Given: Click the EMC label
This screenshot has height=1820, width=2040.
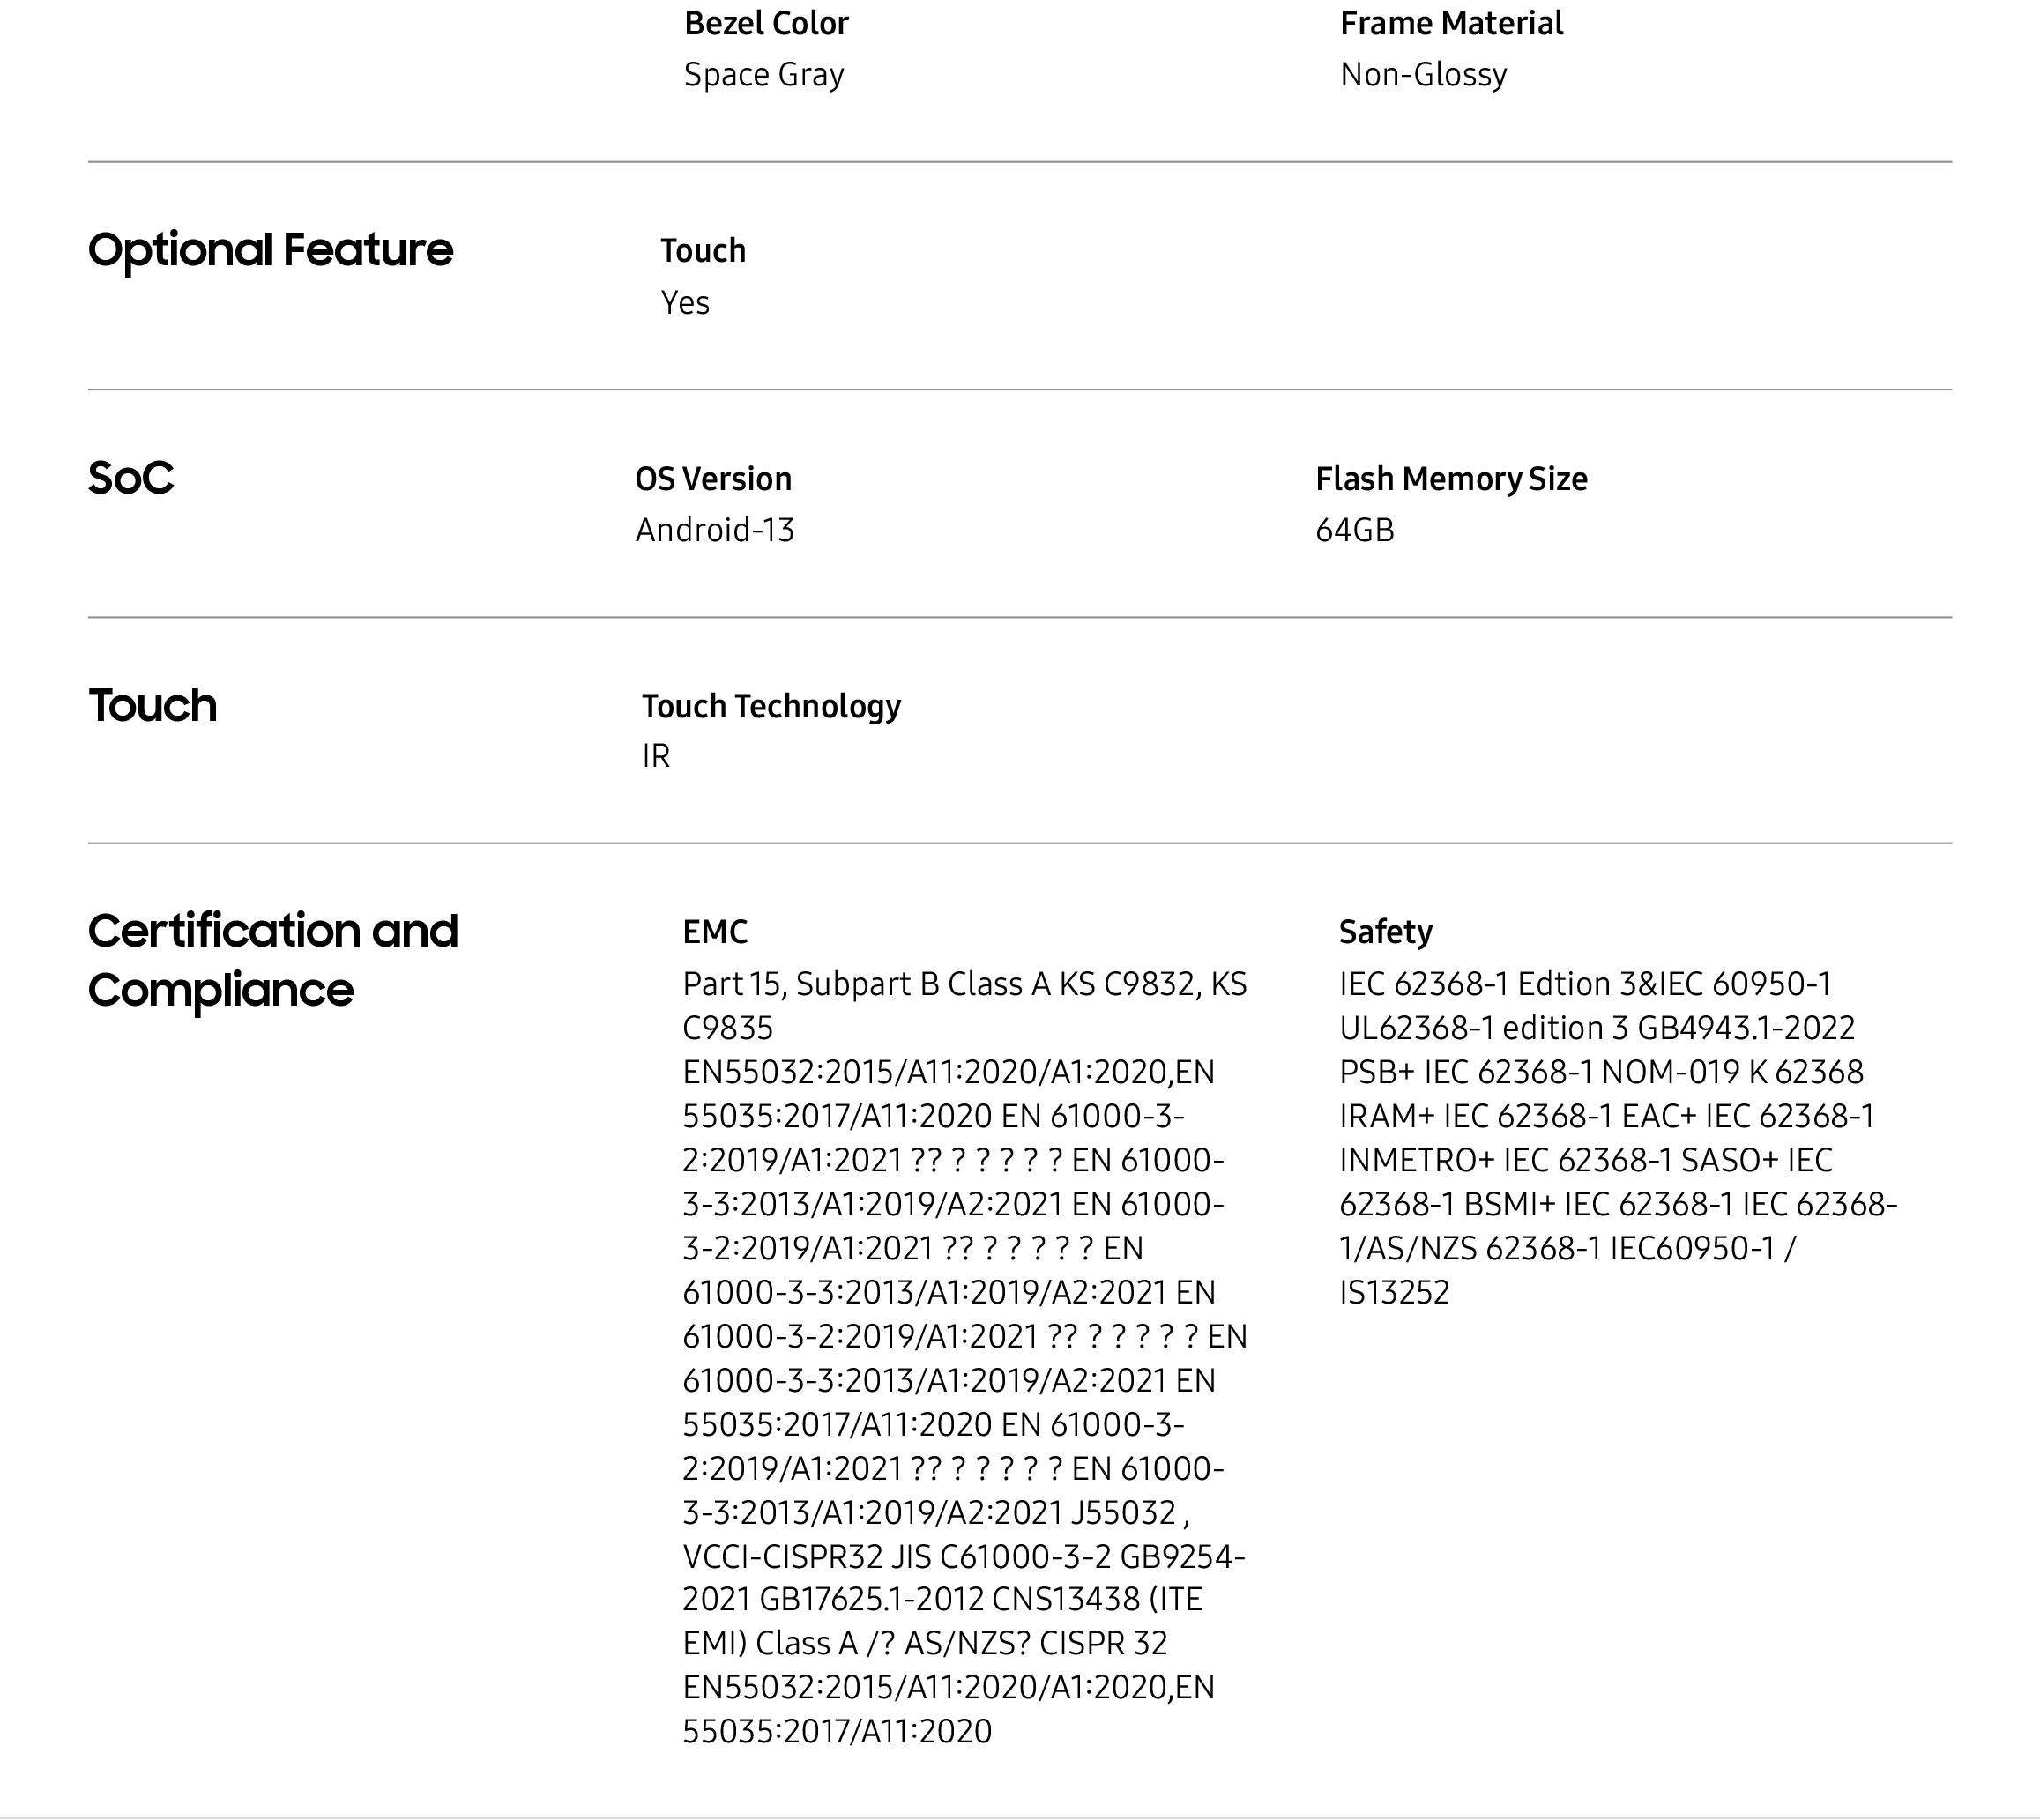Looking at the screenshot, I should tap(715, 932).
